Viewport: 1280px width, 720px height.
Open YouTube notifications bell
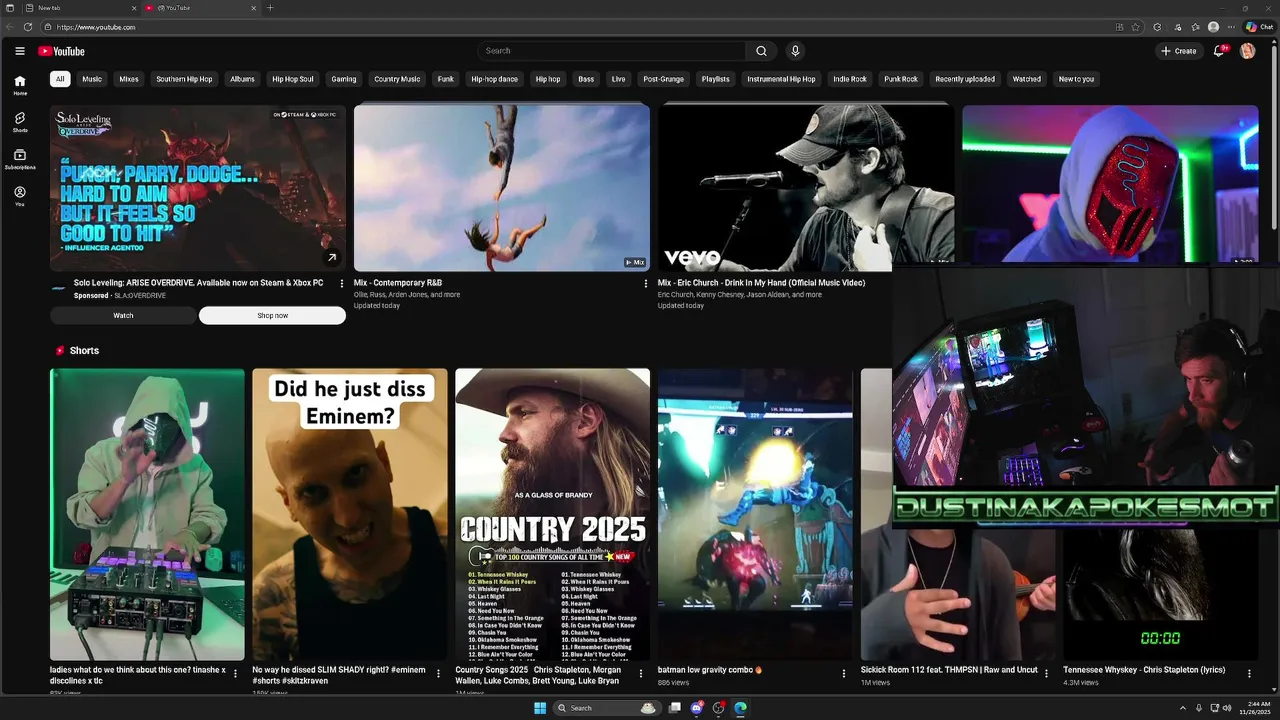coord(1219,51)
